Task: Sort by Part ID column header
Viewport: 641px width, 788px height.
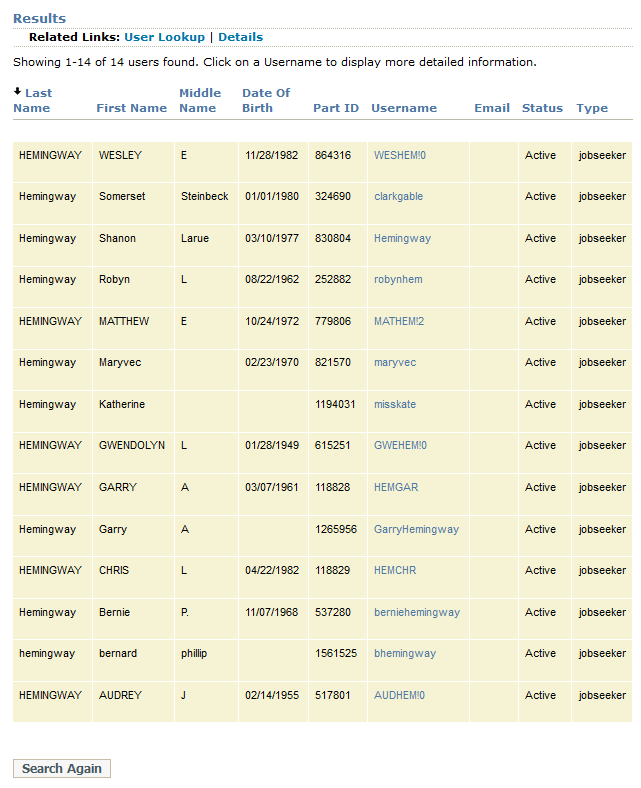Action: coord(336,108)
